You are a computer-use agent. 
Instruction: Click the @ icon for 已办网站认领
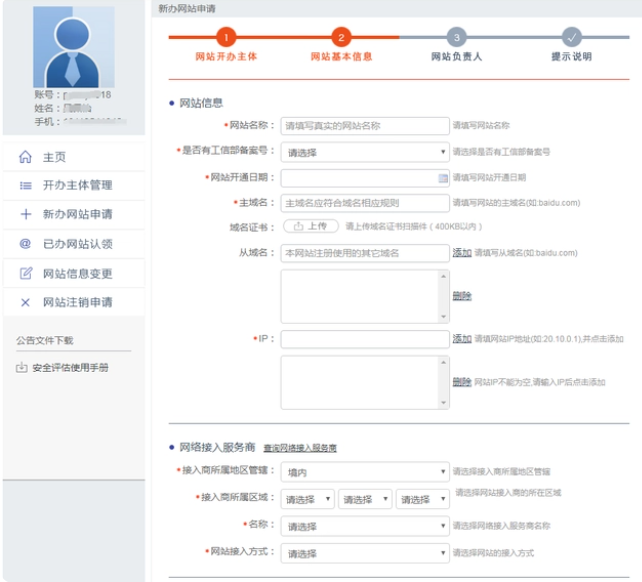tap(26, 244)
